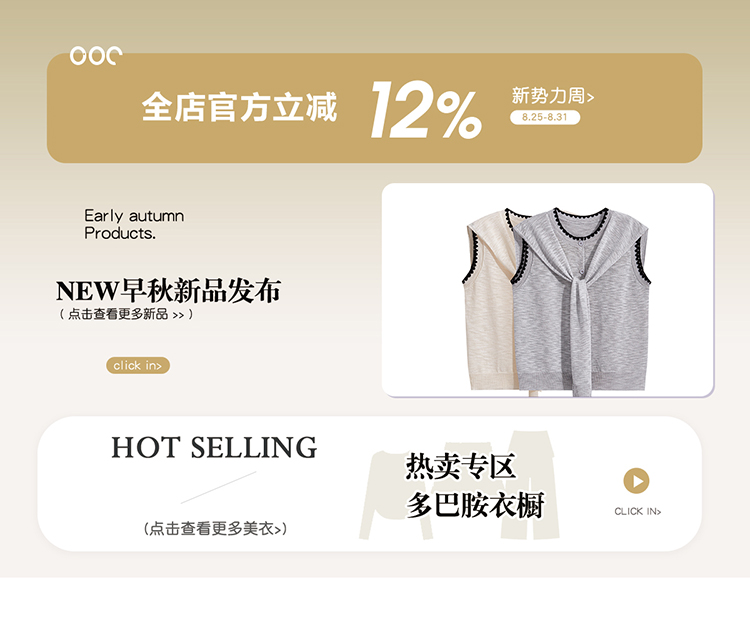The height and width of the screenshot is (617, 750).
Task: Click the gold play button icon
Action: (636, 481)
